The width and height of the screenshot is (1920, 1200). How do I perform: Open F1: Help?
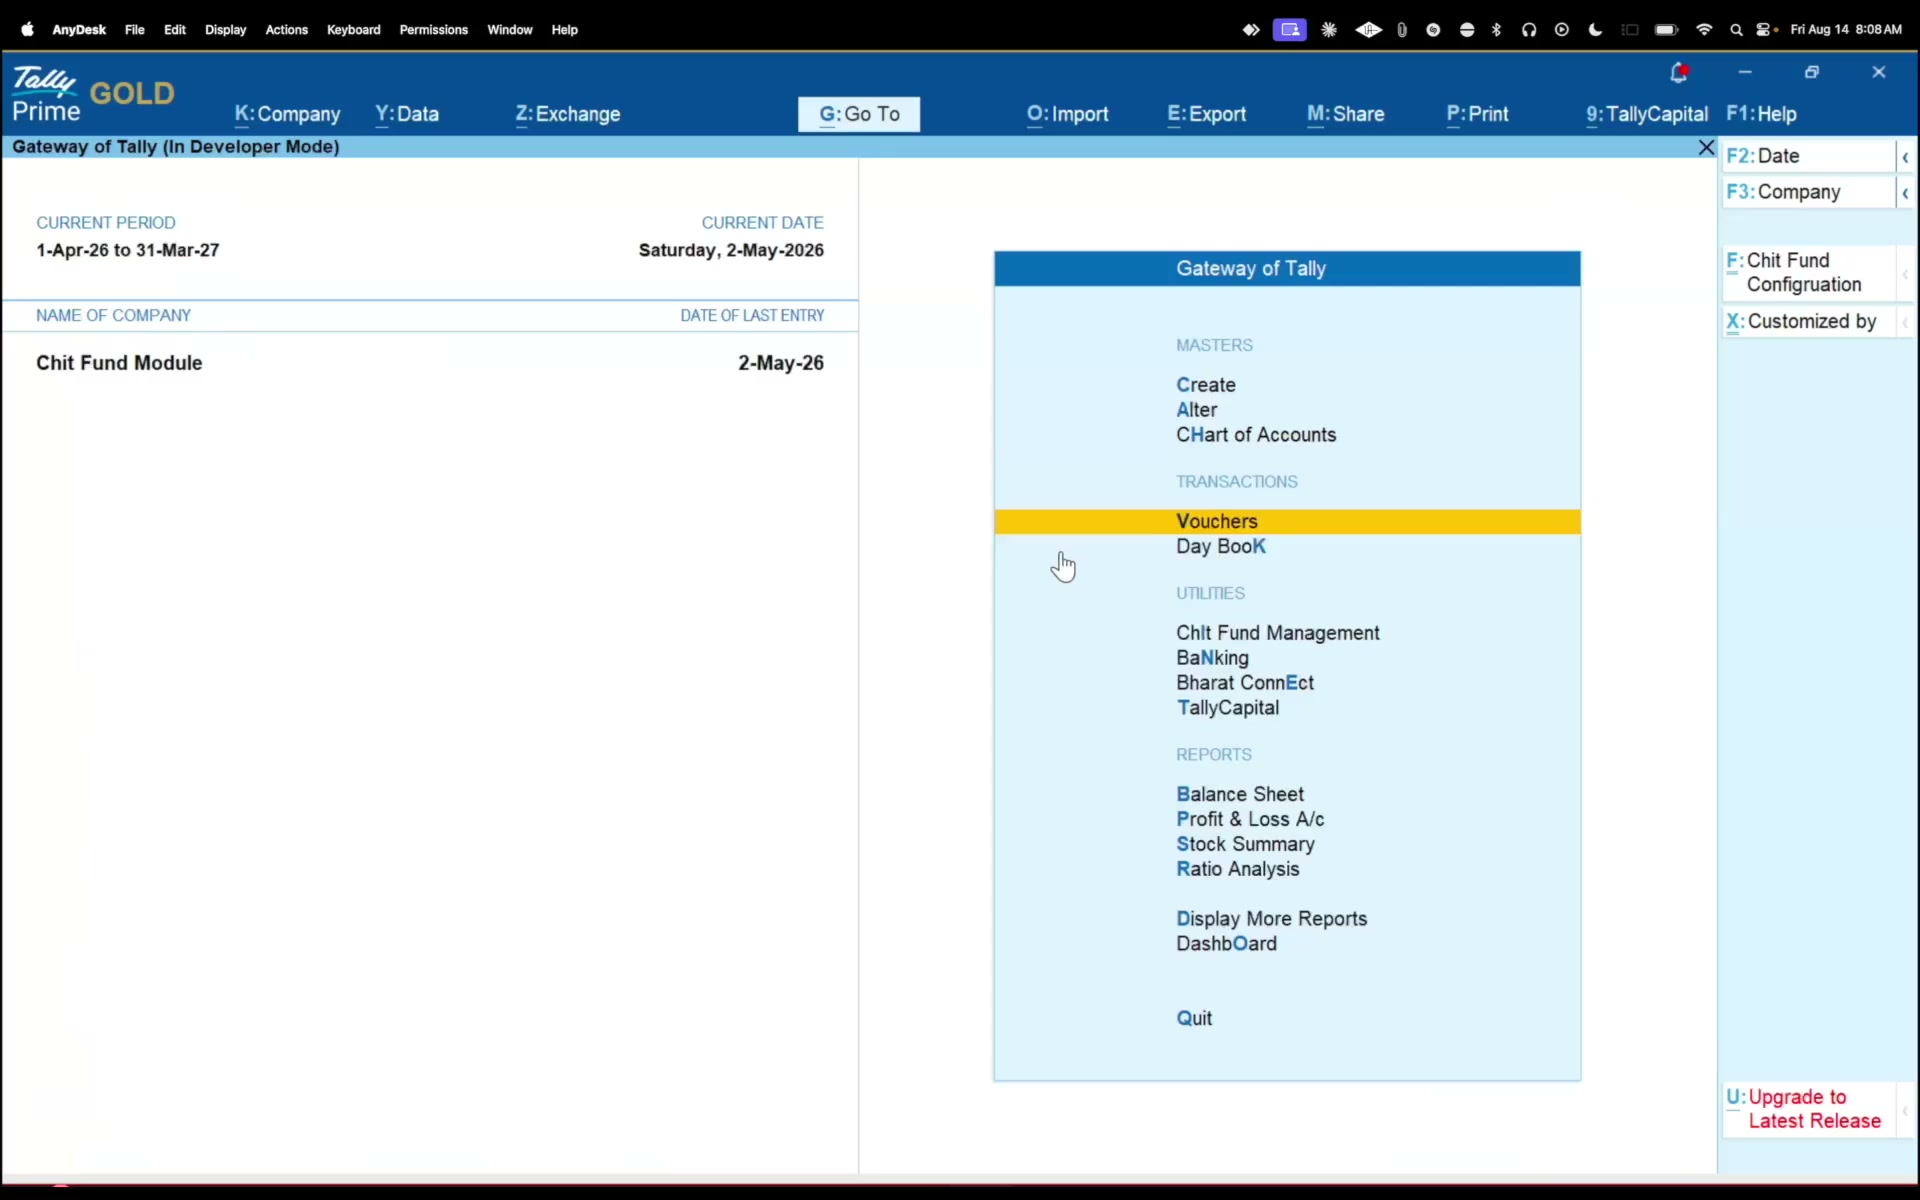(x=1762, y=114)
